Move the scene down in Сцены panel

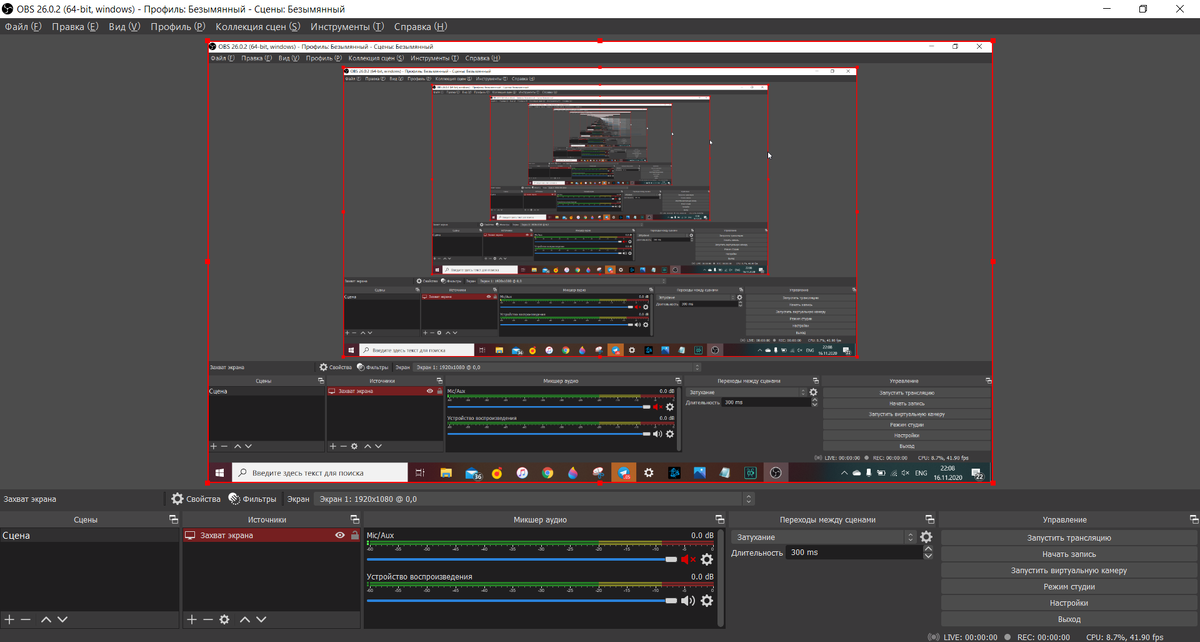coord(62,620)
